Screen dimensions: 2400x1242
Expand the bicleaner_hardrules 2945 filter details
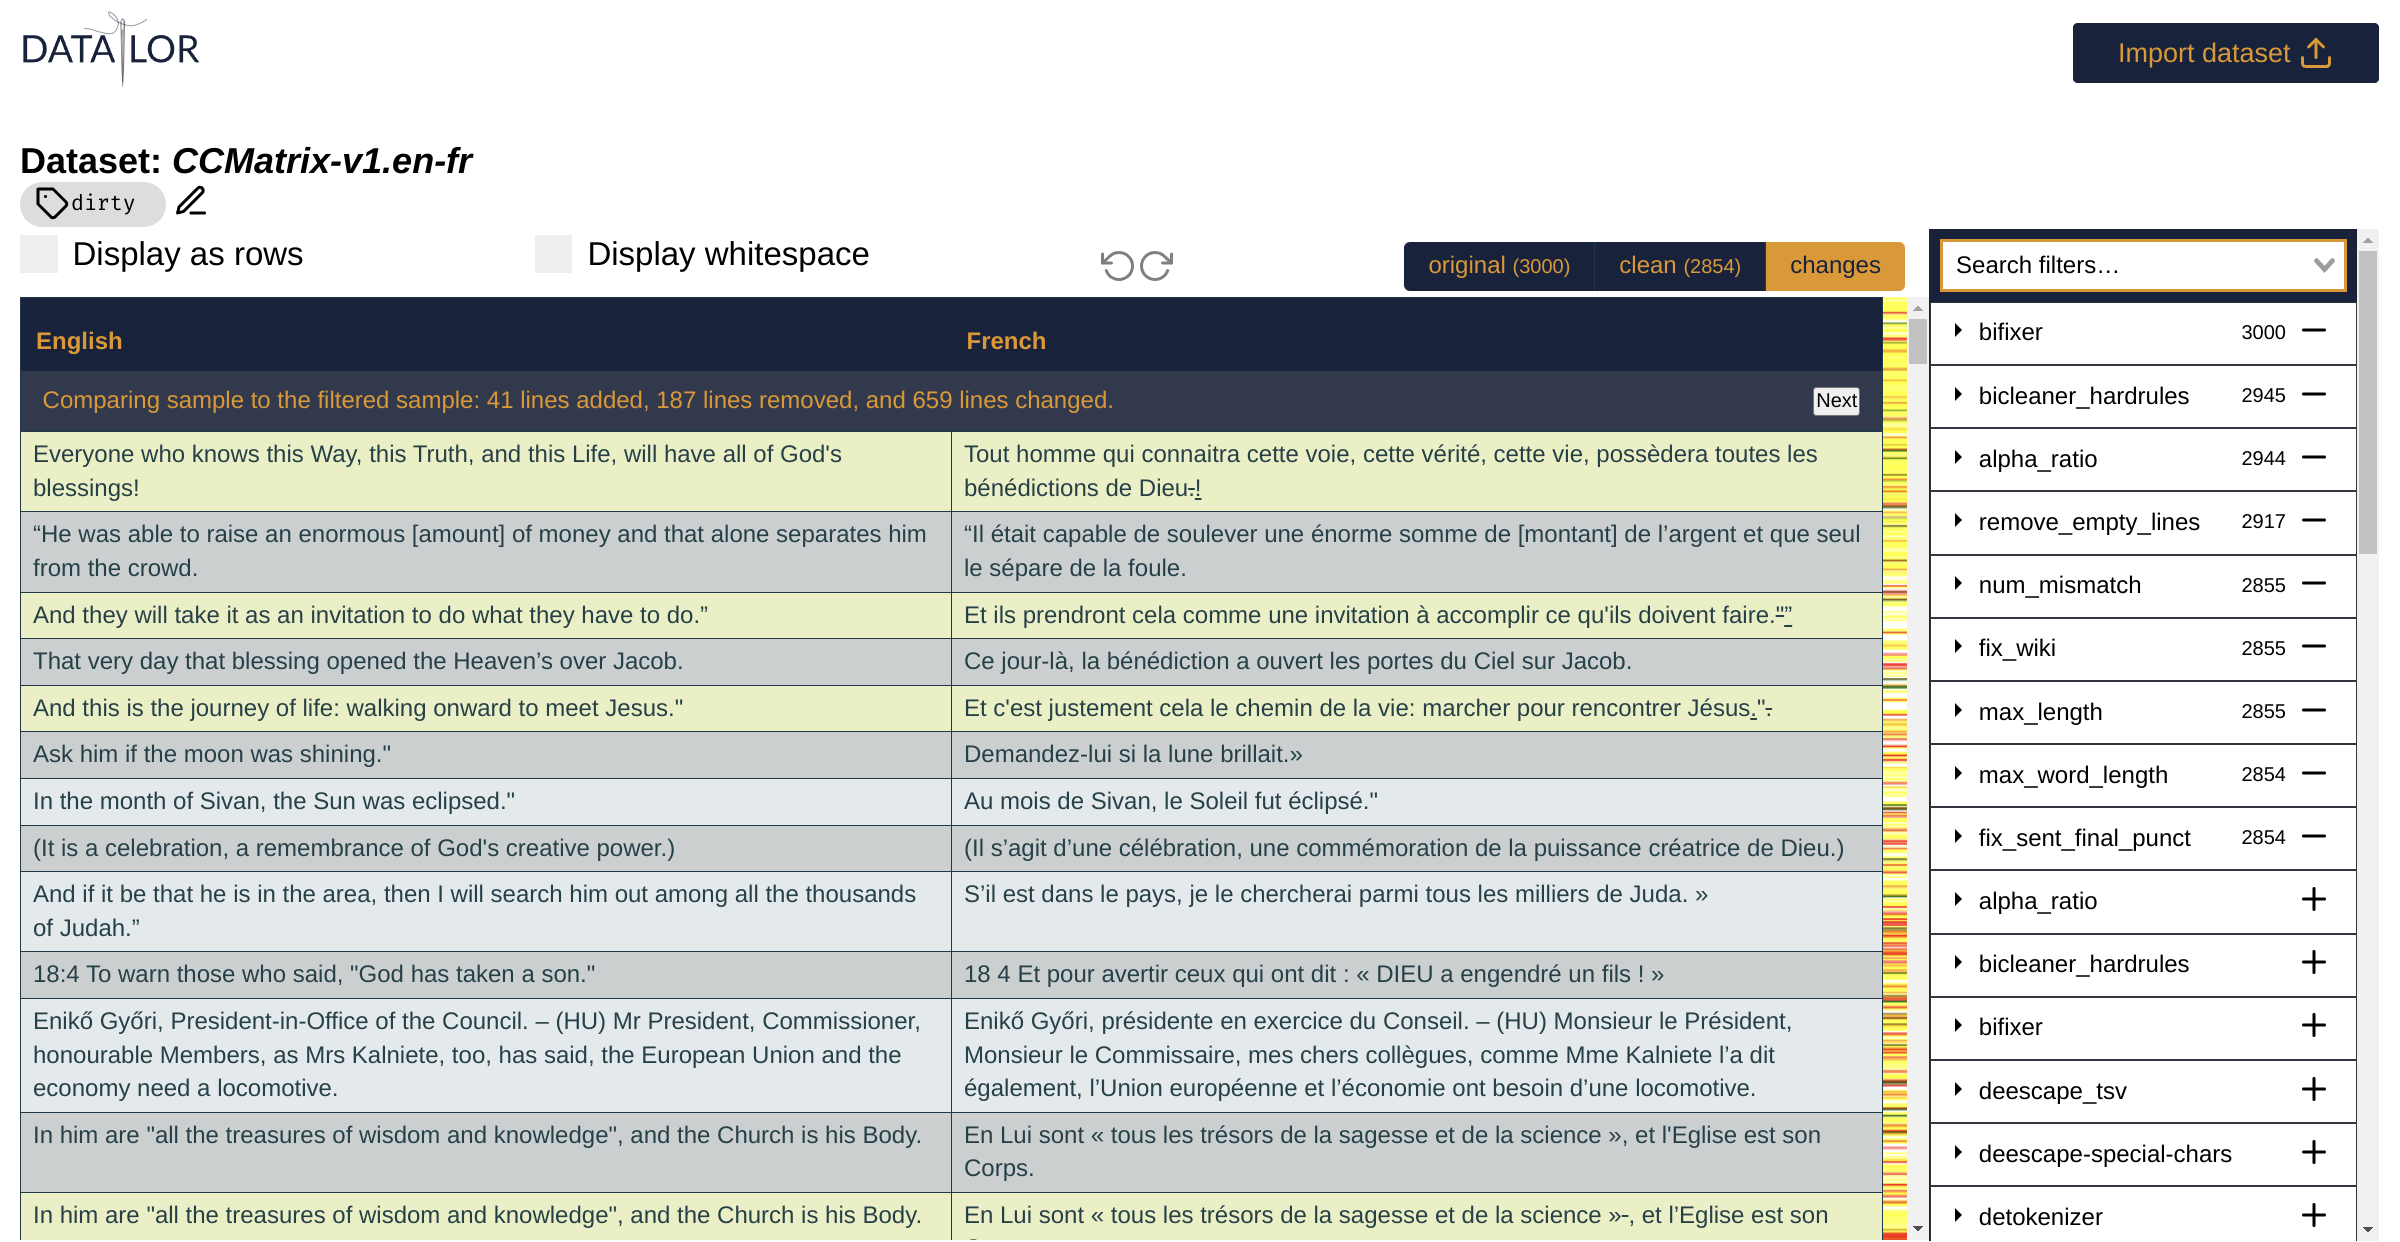click(x=1958, y=395)
